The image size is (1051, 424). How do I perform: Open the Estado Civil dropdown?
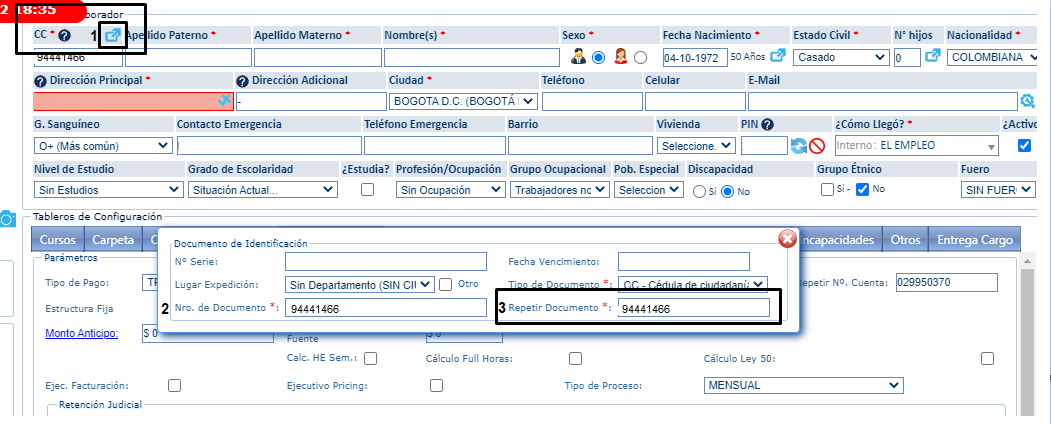[x=839, y=57]
